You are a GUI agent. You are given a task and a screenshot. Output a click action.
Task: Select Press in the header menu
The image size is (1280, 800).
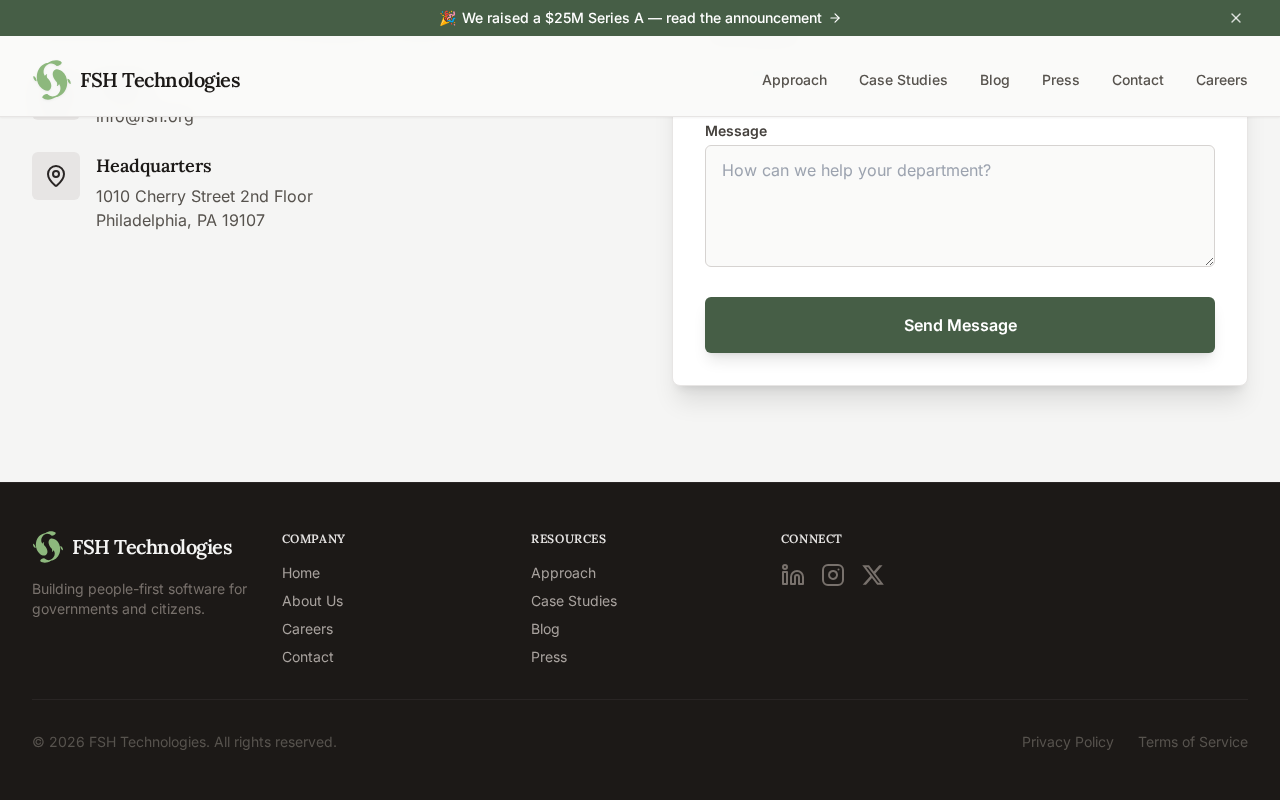click(x=1060, y=80)
